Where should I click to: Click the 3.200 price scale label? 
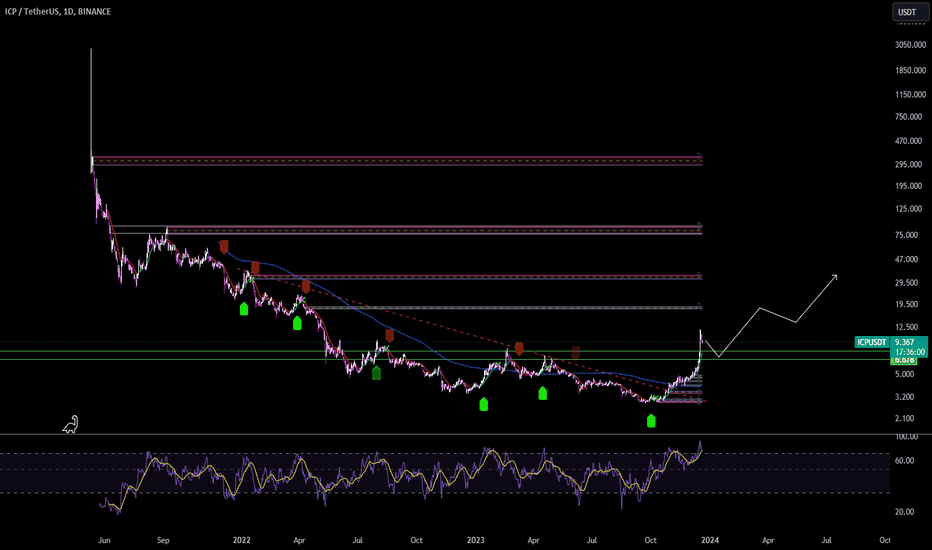[905, 397]
